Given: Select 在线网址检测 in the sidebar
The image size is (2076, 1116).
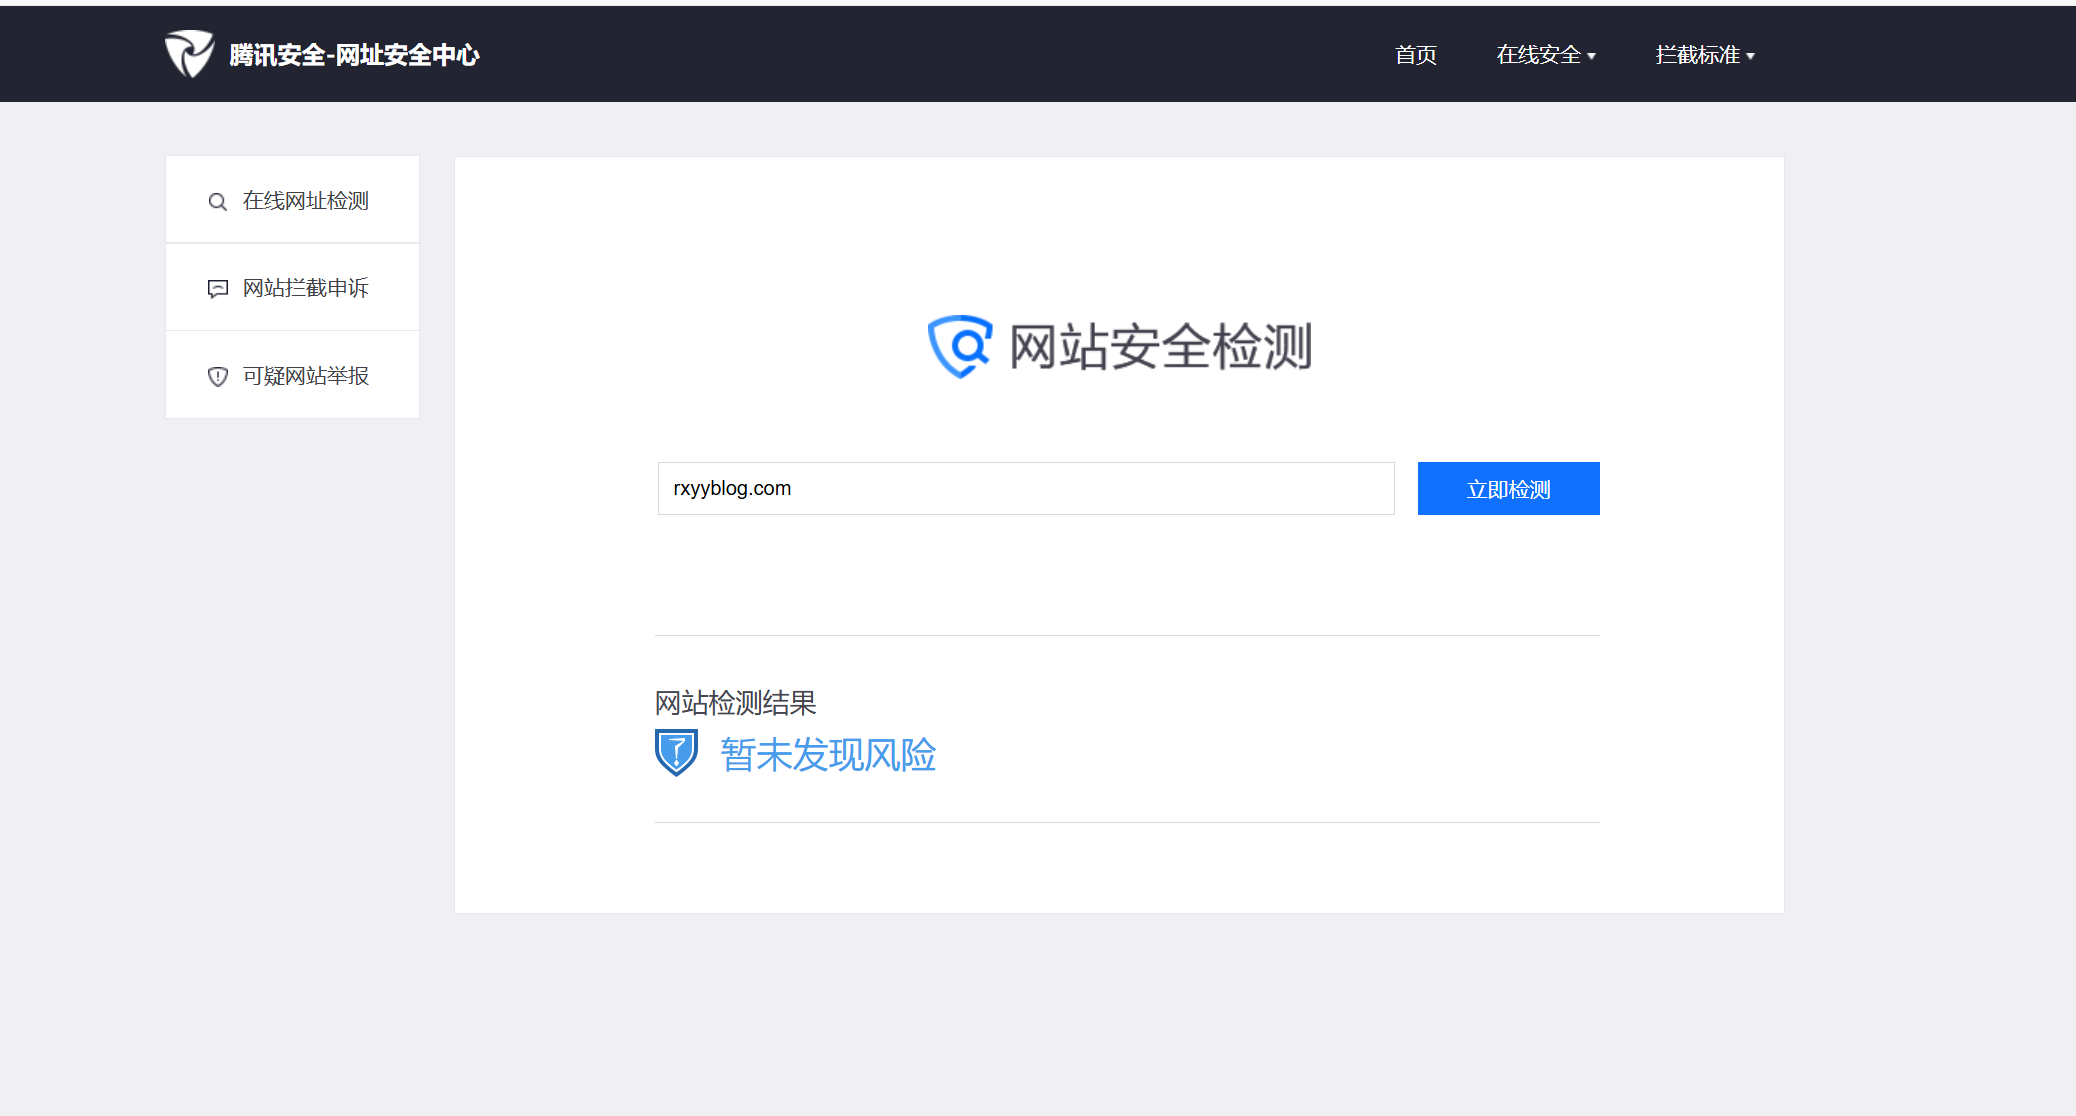Looking at the screenshot, I should pos(305,201).
